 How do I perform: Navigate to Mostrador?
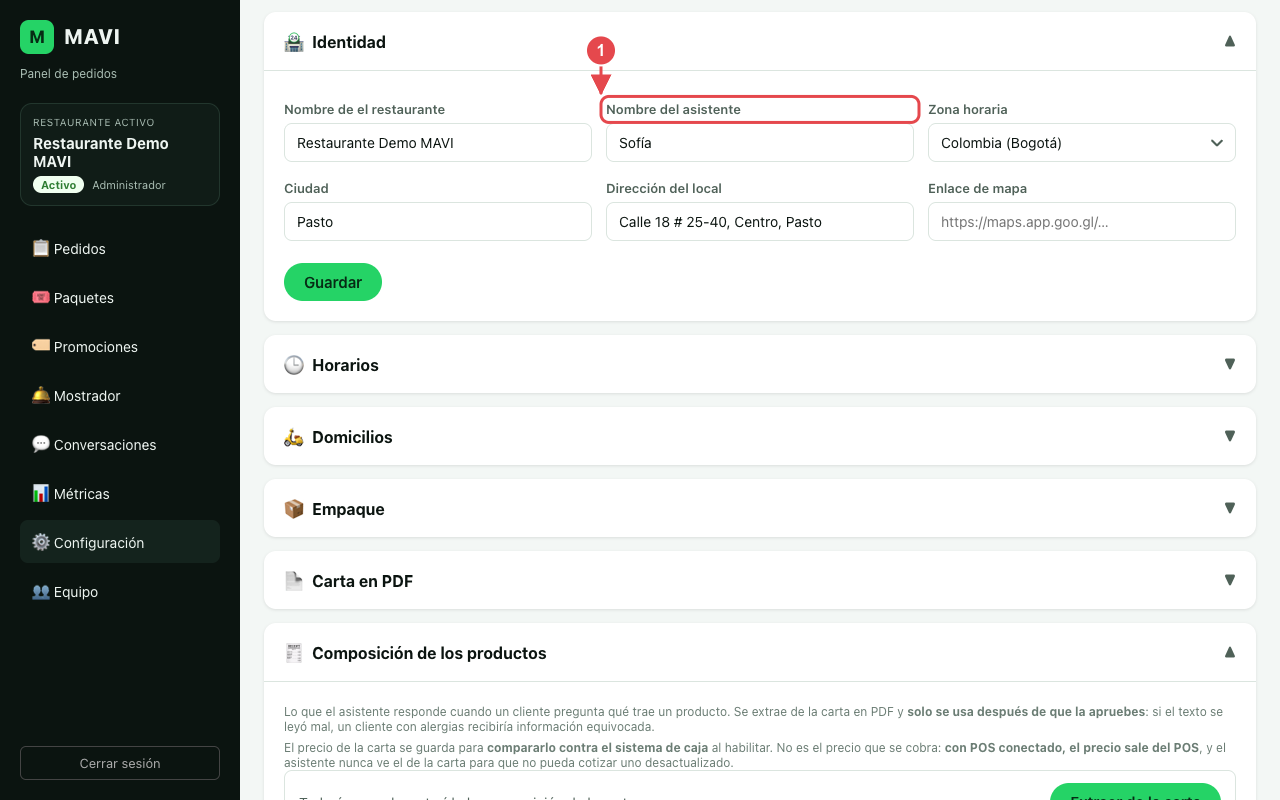(120, 395)
